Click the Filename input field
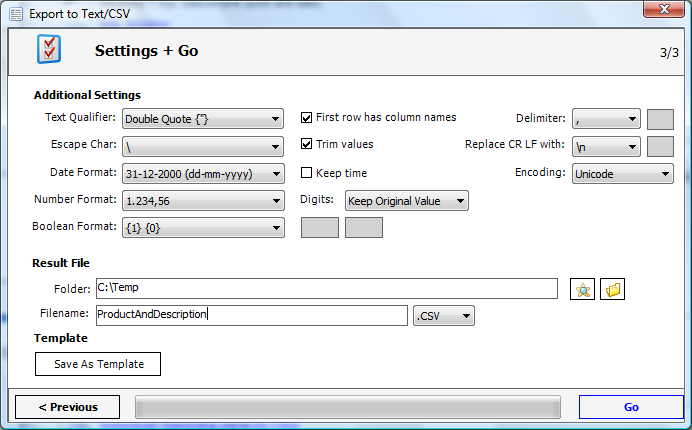692x430 pixels. 252,315
